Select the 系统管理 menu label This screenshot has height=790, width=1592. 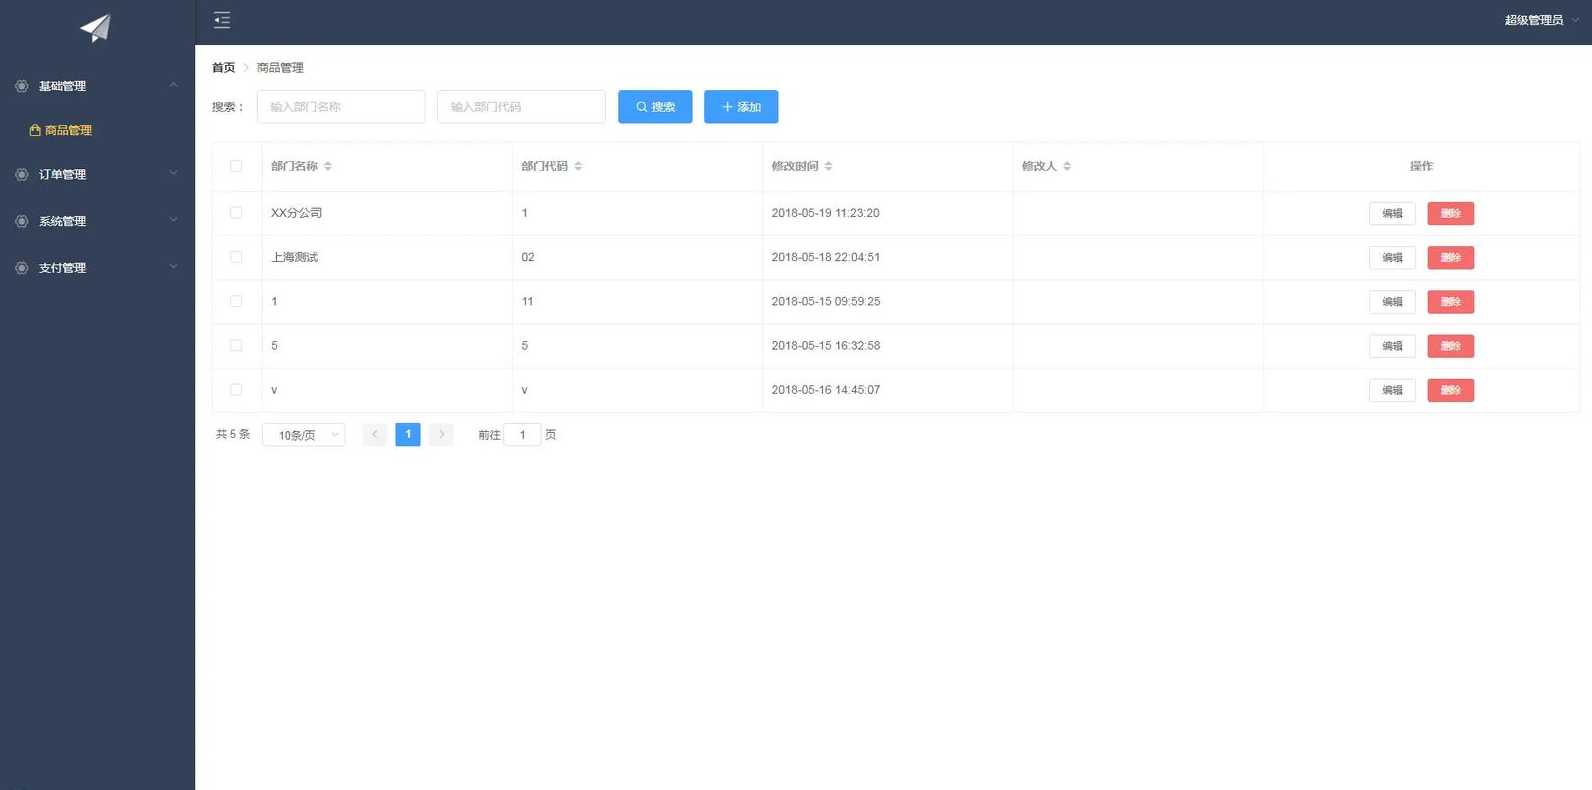(x=62, y=221)
